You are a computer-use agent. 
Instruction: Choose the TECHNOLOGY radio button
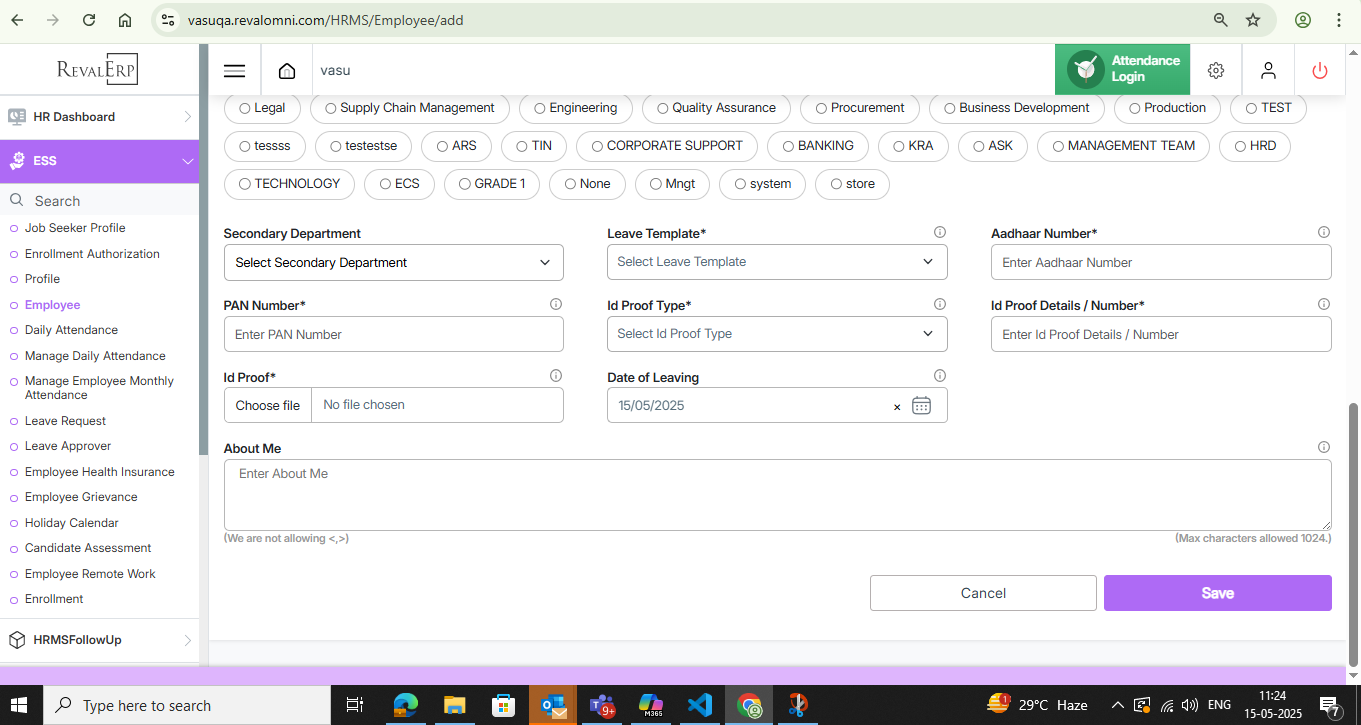tap(245, 184)
